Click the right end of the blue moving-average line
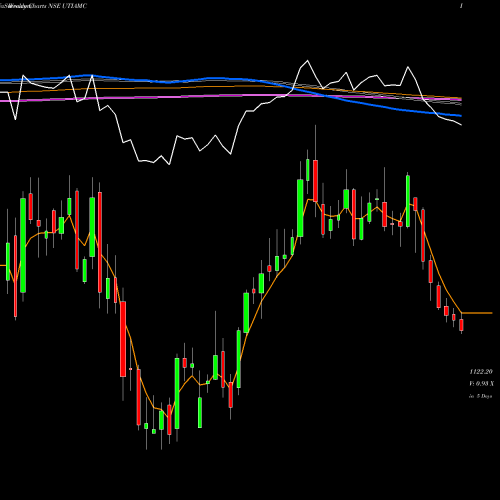 coord(460,116)
